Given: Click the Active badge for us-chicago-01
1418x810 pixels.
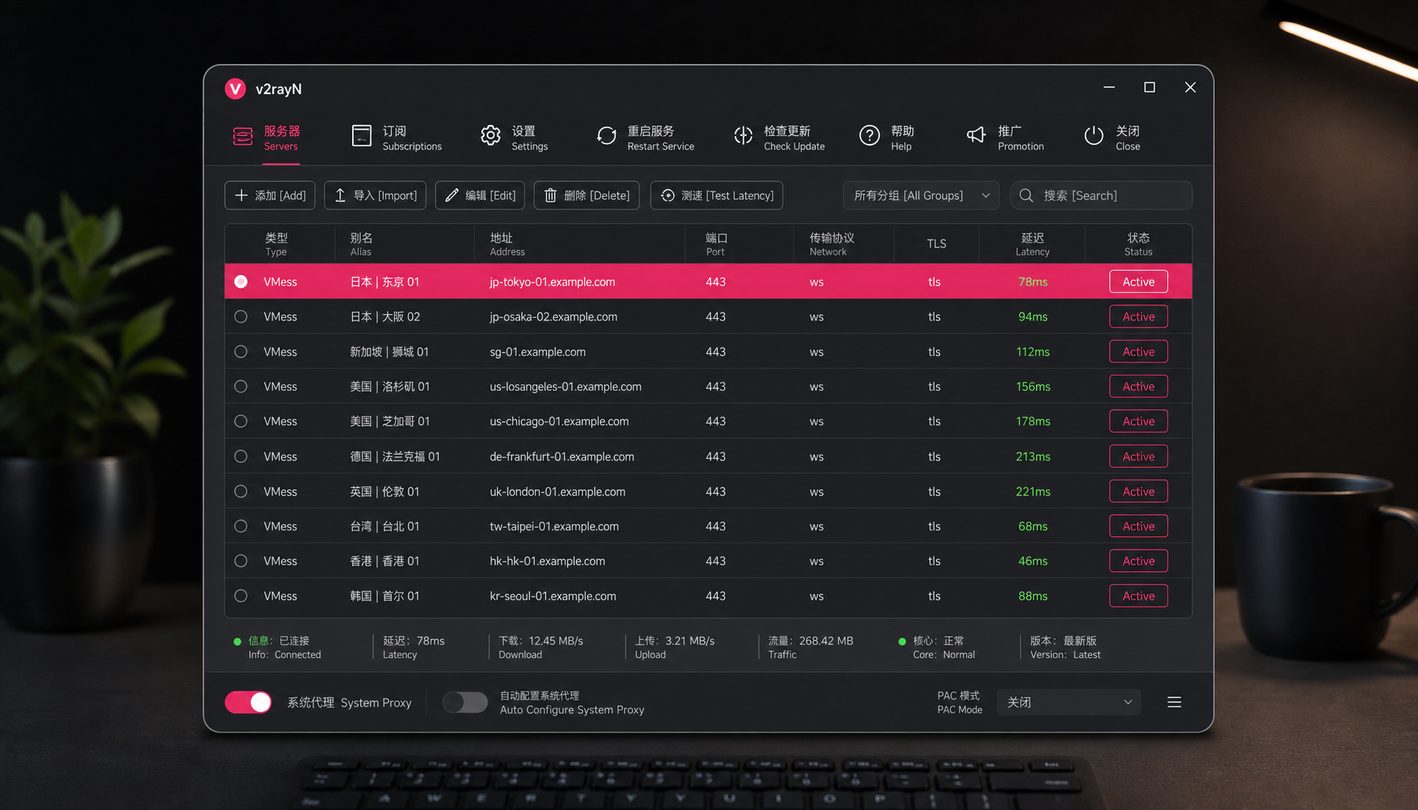Looking at the screenshot, I should [1138, 421].
